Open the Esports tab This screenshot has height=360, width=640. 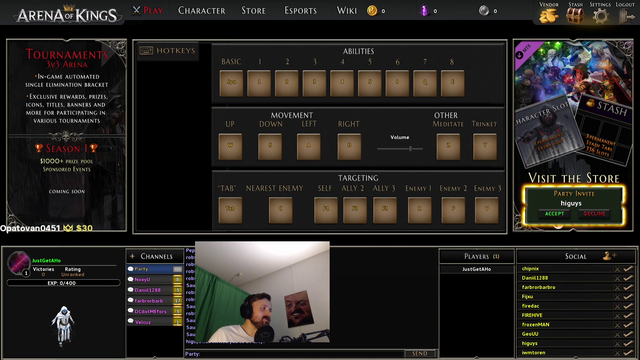click(300, 10)
